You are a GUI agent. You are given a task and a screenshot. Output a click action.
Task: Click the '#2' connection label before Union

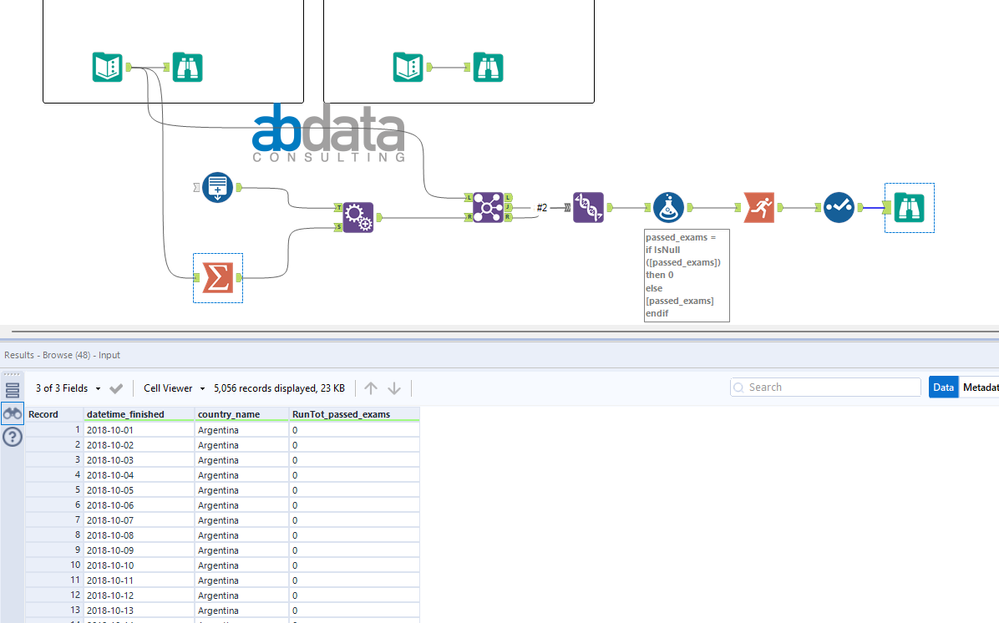542,208
